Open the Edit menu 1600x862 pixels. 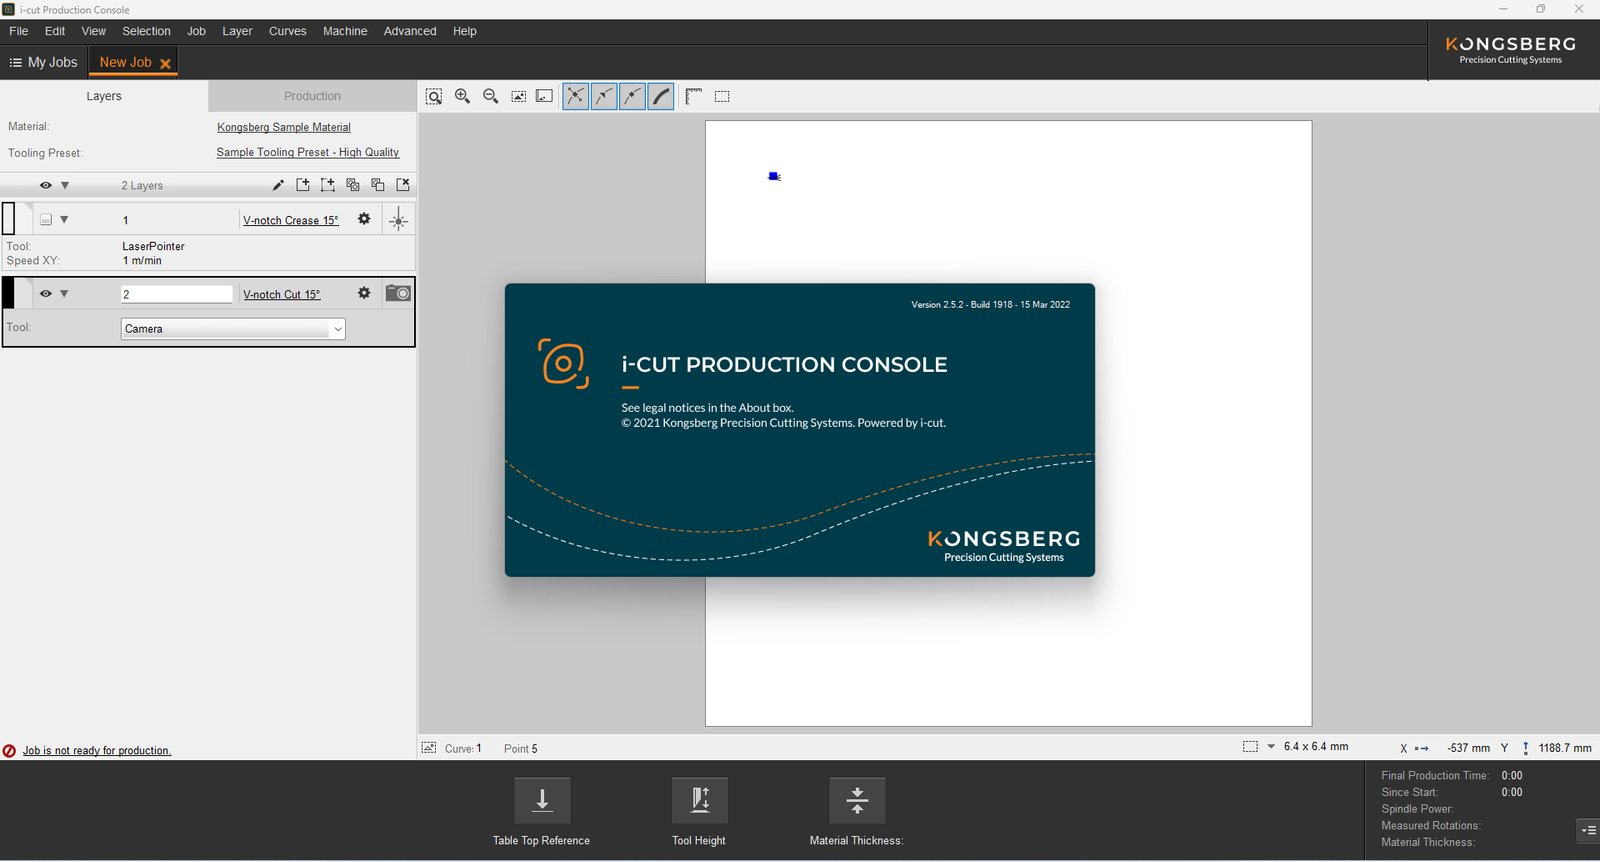pyautogui.click(x=55, y=31)
